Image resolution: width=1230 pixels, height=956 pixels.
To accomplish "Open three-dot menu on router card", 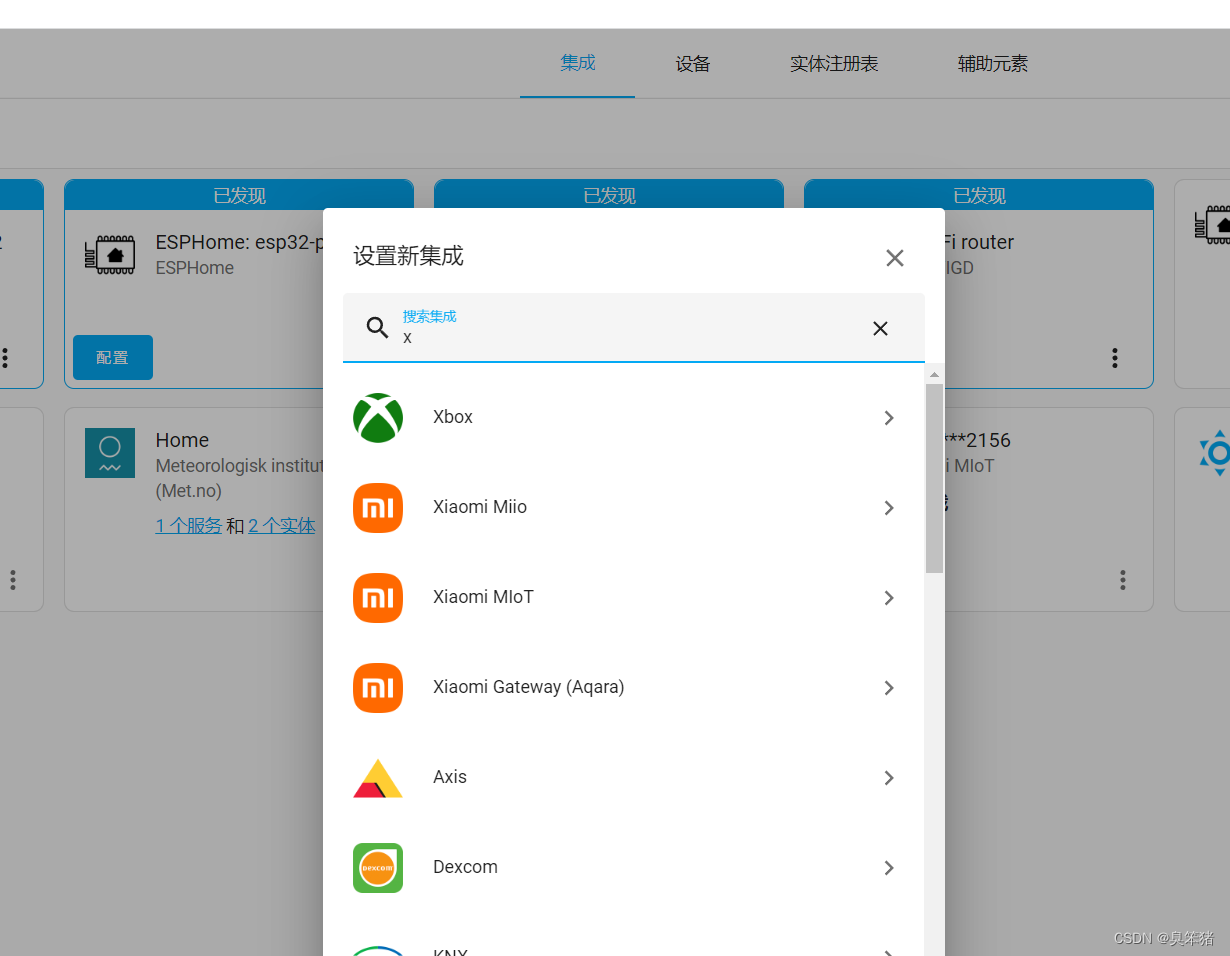I will coord(1115,358).
